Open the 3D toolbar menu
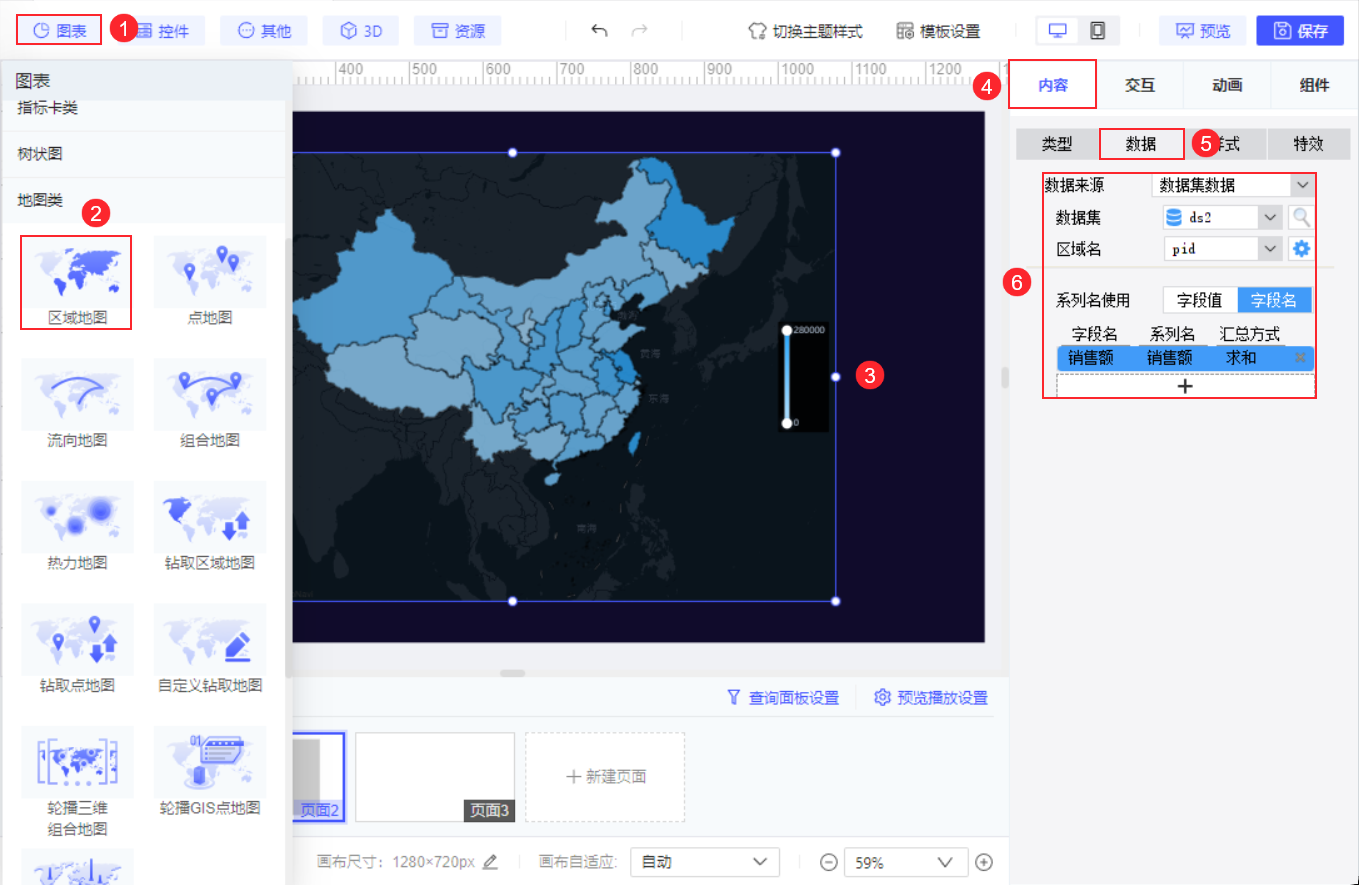1359x885 pixels. click(361, 31)
